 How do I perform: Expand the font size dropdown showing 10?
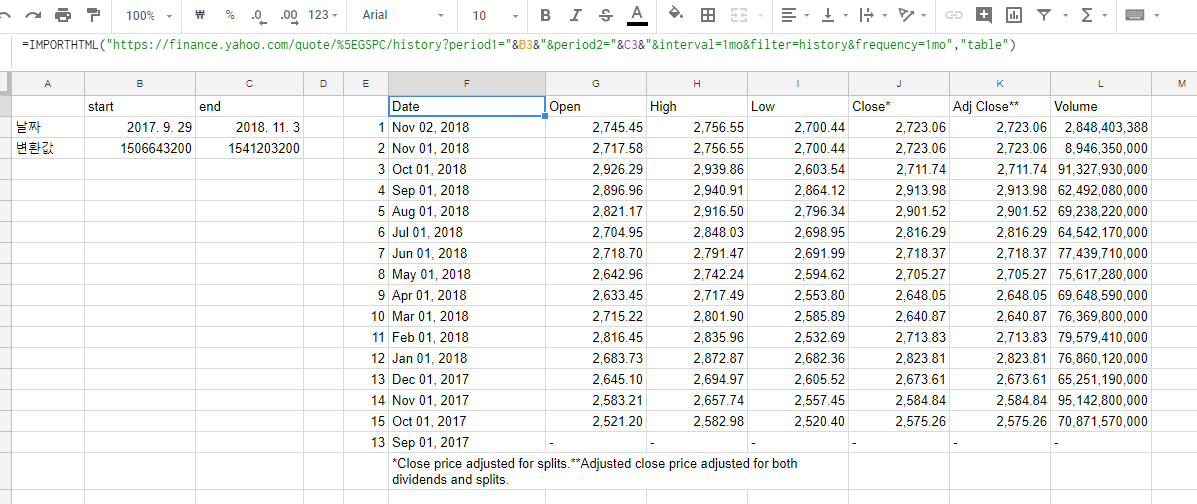pos(490,15)
